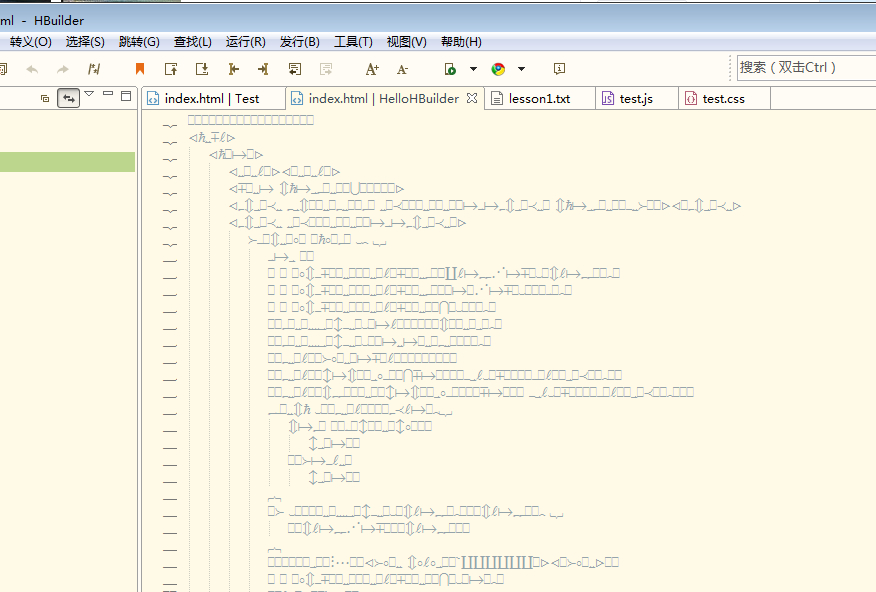This screenshot has height=592, width=876.
Task: Open the 选择(S) menu
Action: click(x=85, y=42)
